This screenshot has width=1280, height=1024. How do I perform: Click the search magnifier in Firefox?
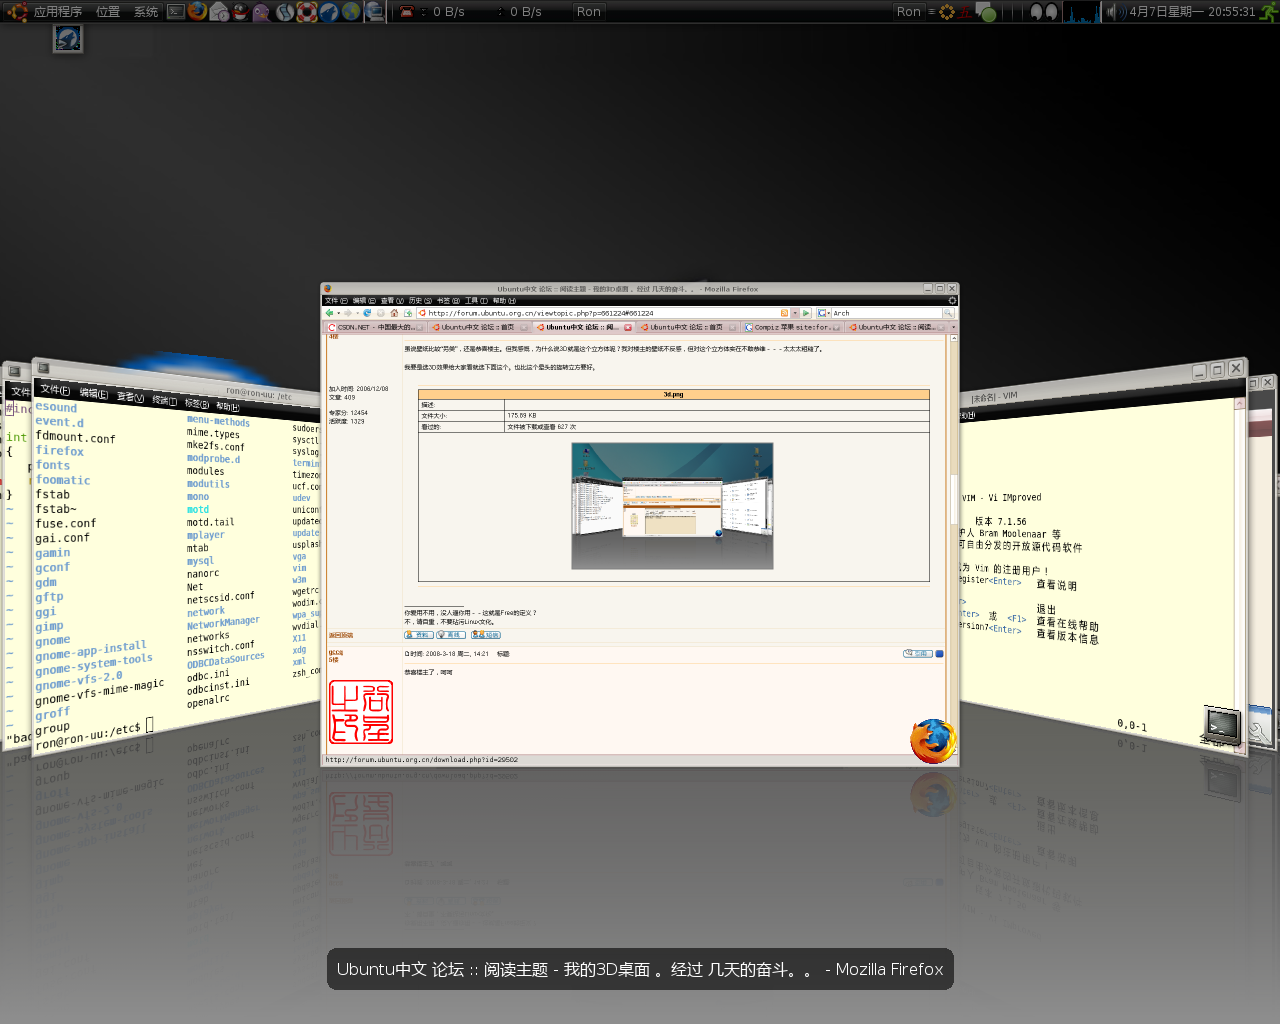click(x=948, y=313)
